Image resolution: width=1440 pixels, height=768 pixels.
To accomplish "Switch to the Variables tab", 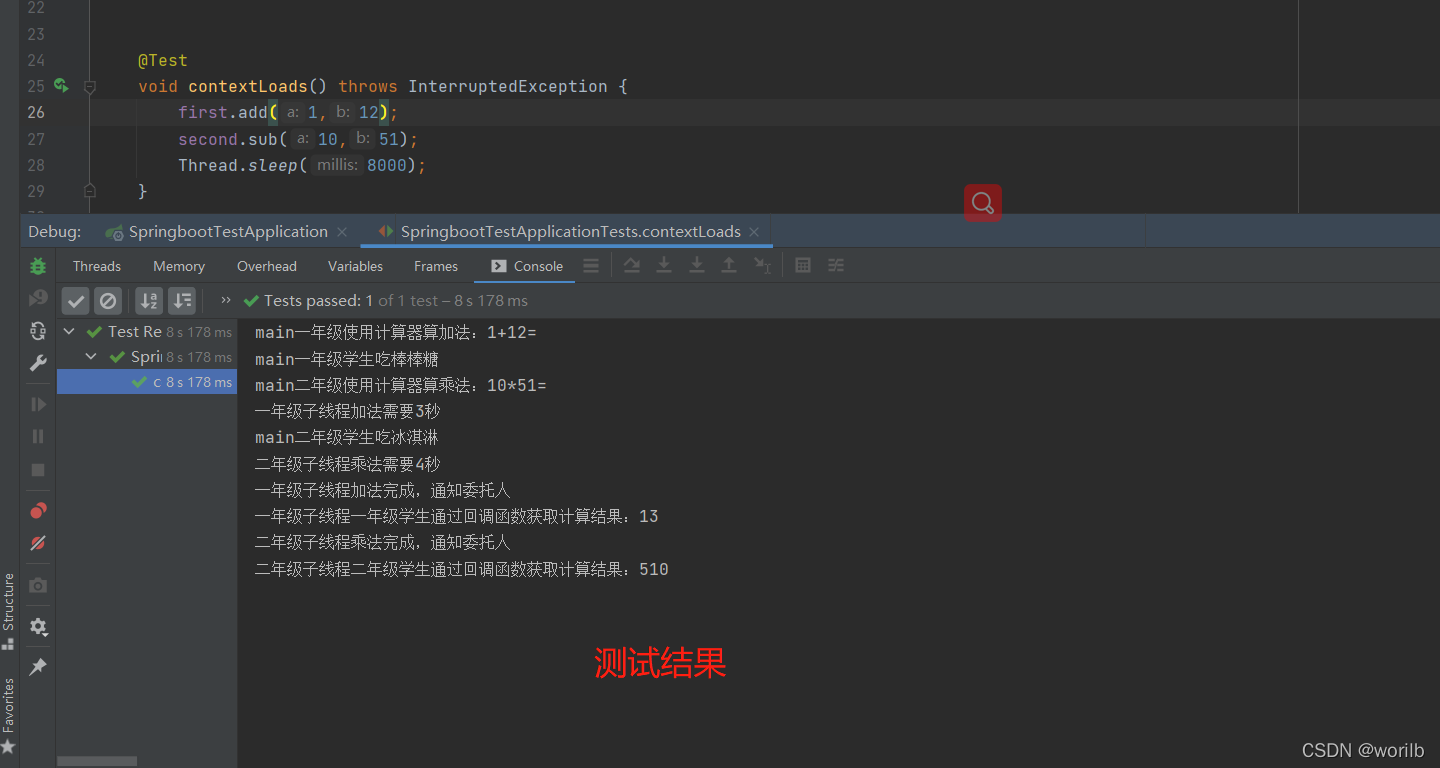I will 355,266.
